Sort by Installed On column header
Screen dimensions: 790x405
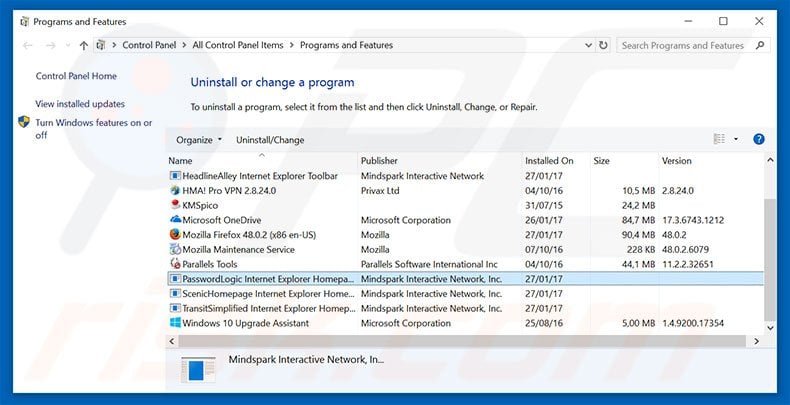pos(556,161)
